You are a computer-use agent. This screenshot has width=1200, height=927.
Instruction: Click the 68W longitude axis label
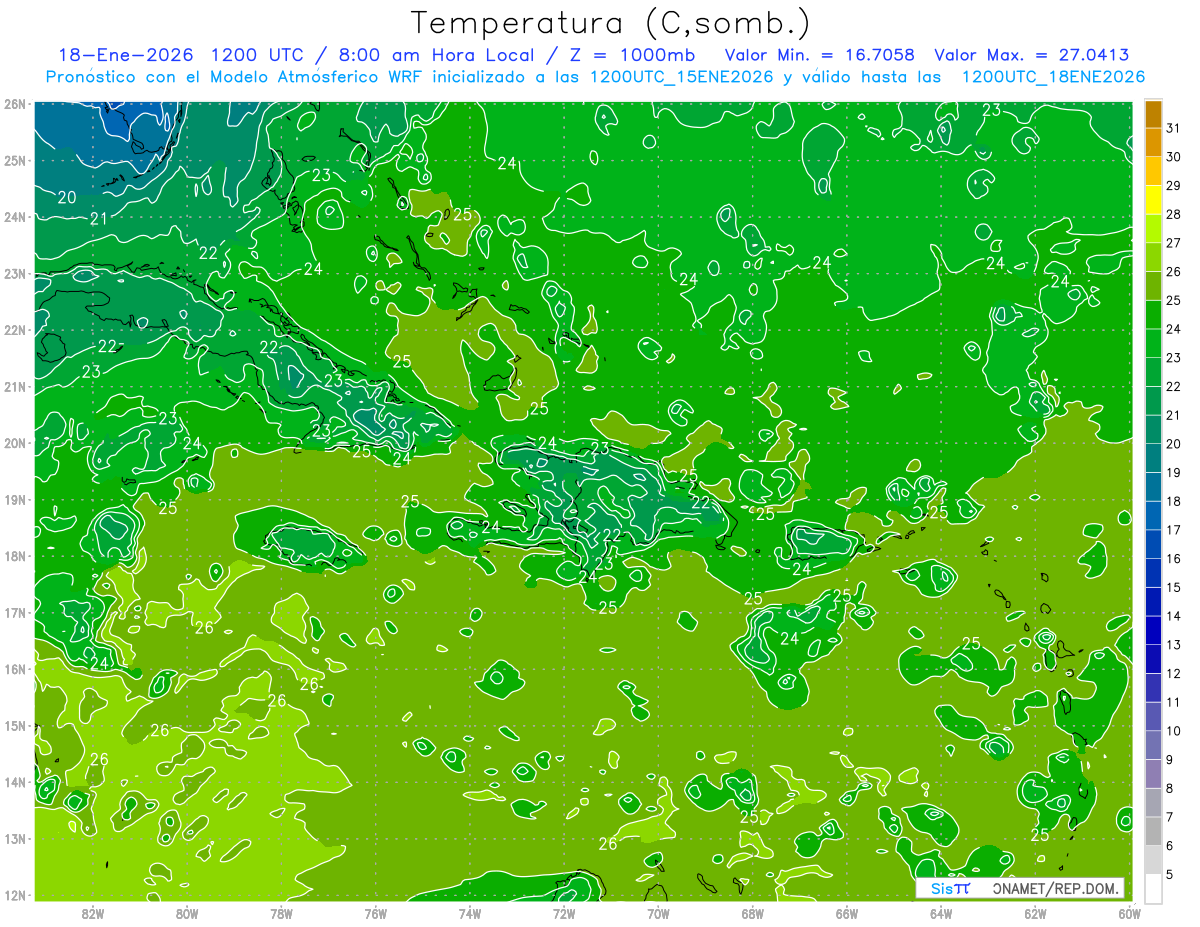pos(753,912)
